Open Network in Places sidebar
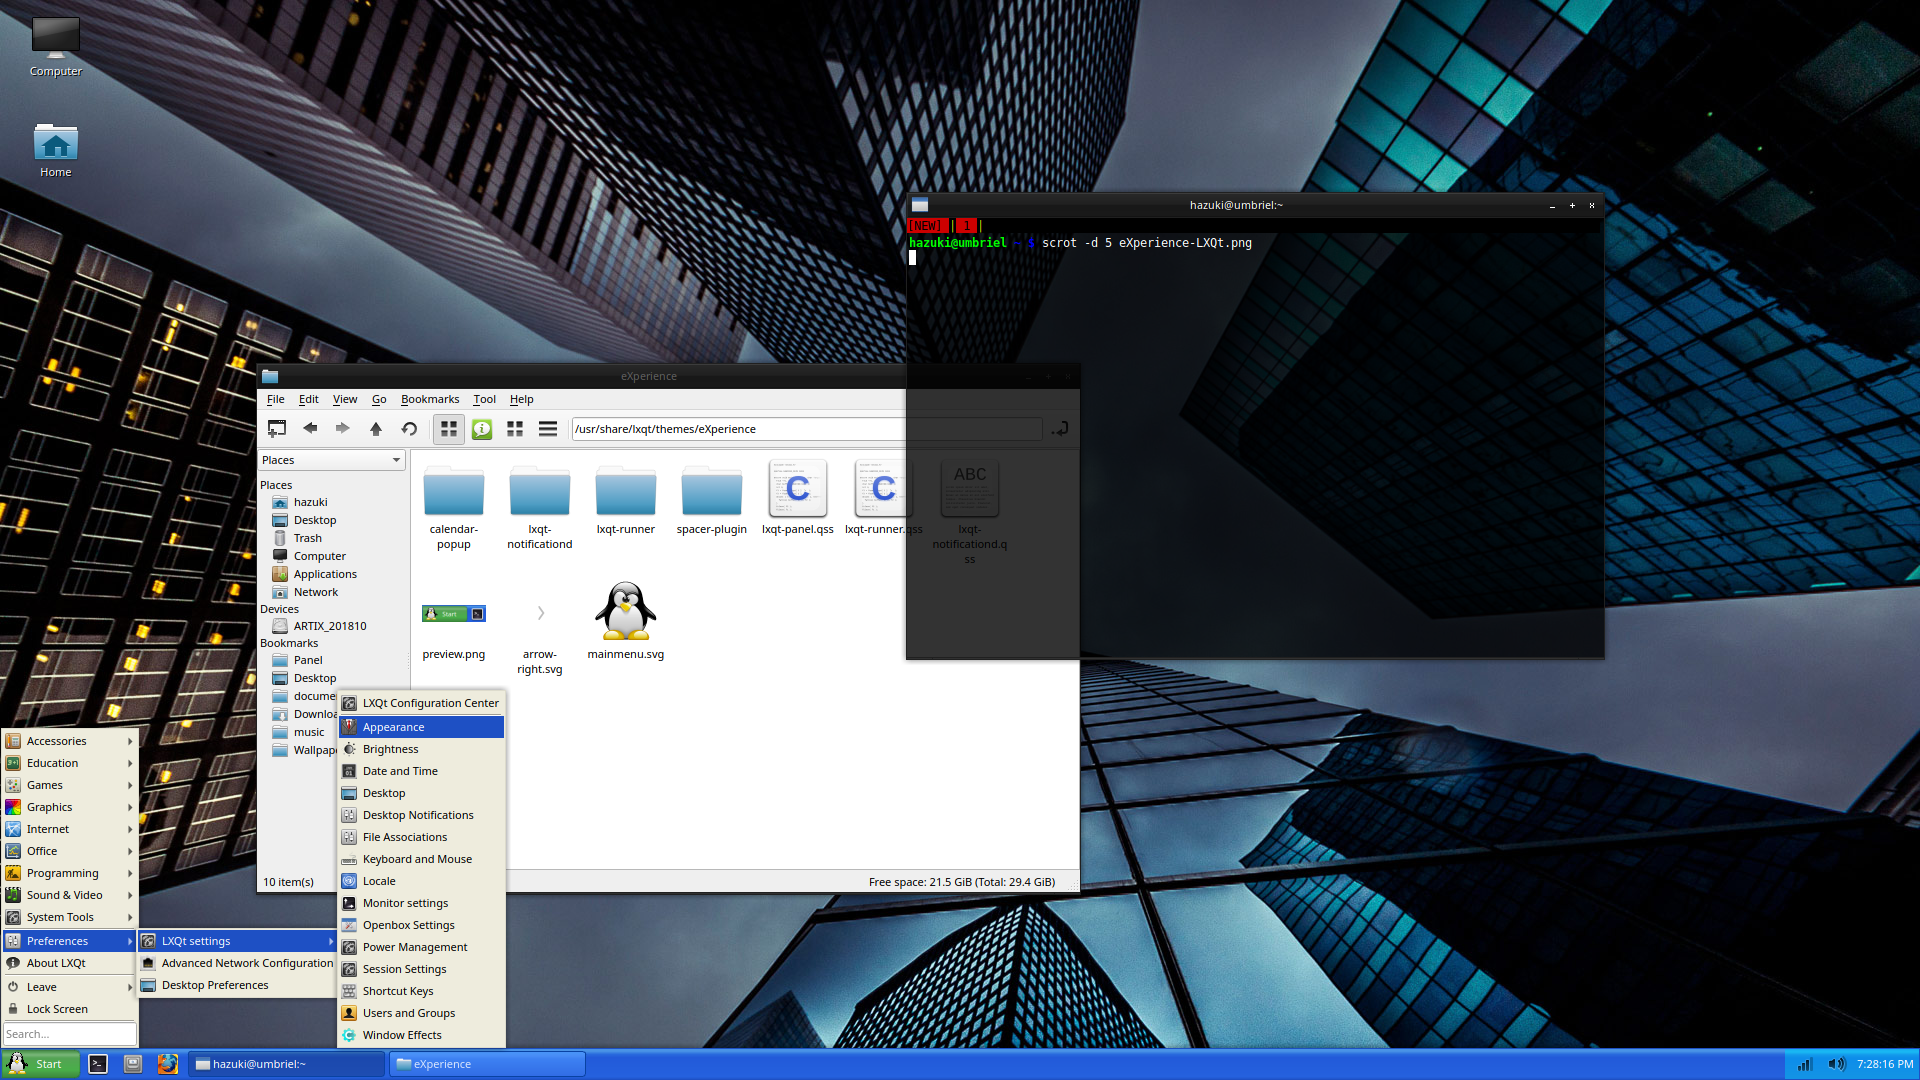This screenshot has width=1920, height=1080. point(315,592)
